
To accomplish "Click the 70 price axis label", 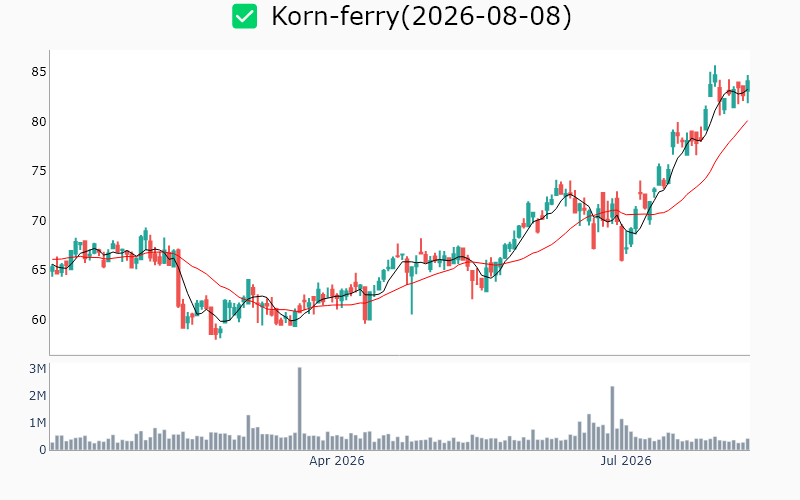I will click(x=39, y=220).
